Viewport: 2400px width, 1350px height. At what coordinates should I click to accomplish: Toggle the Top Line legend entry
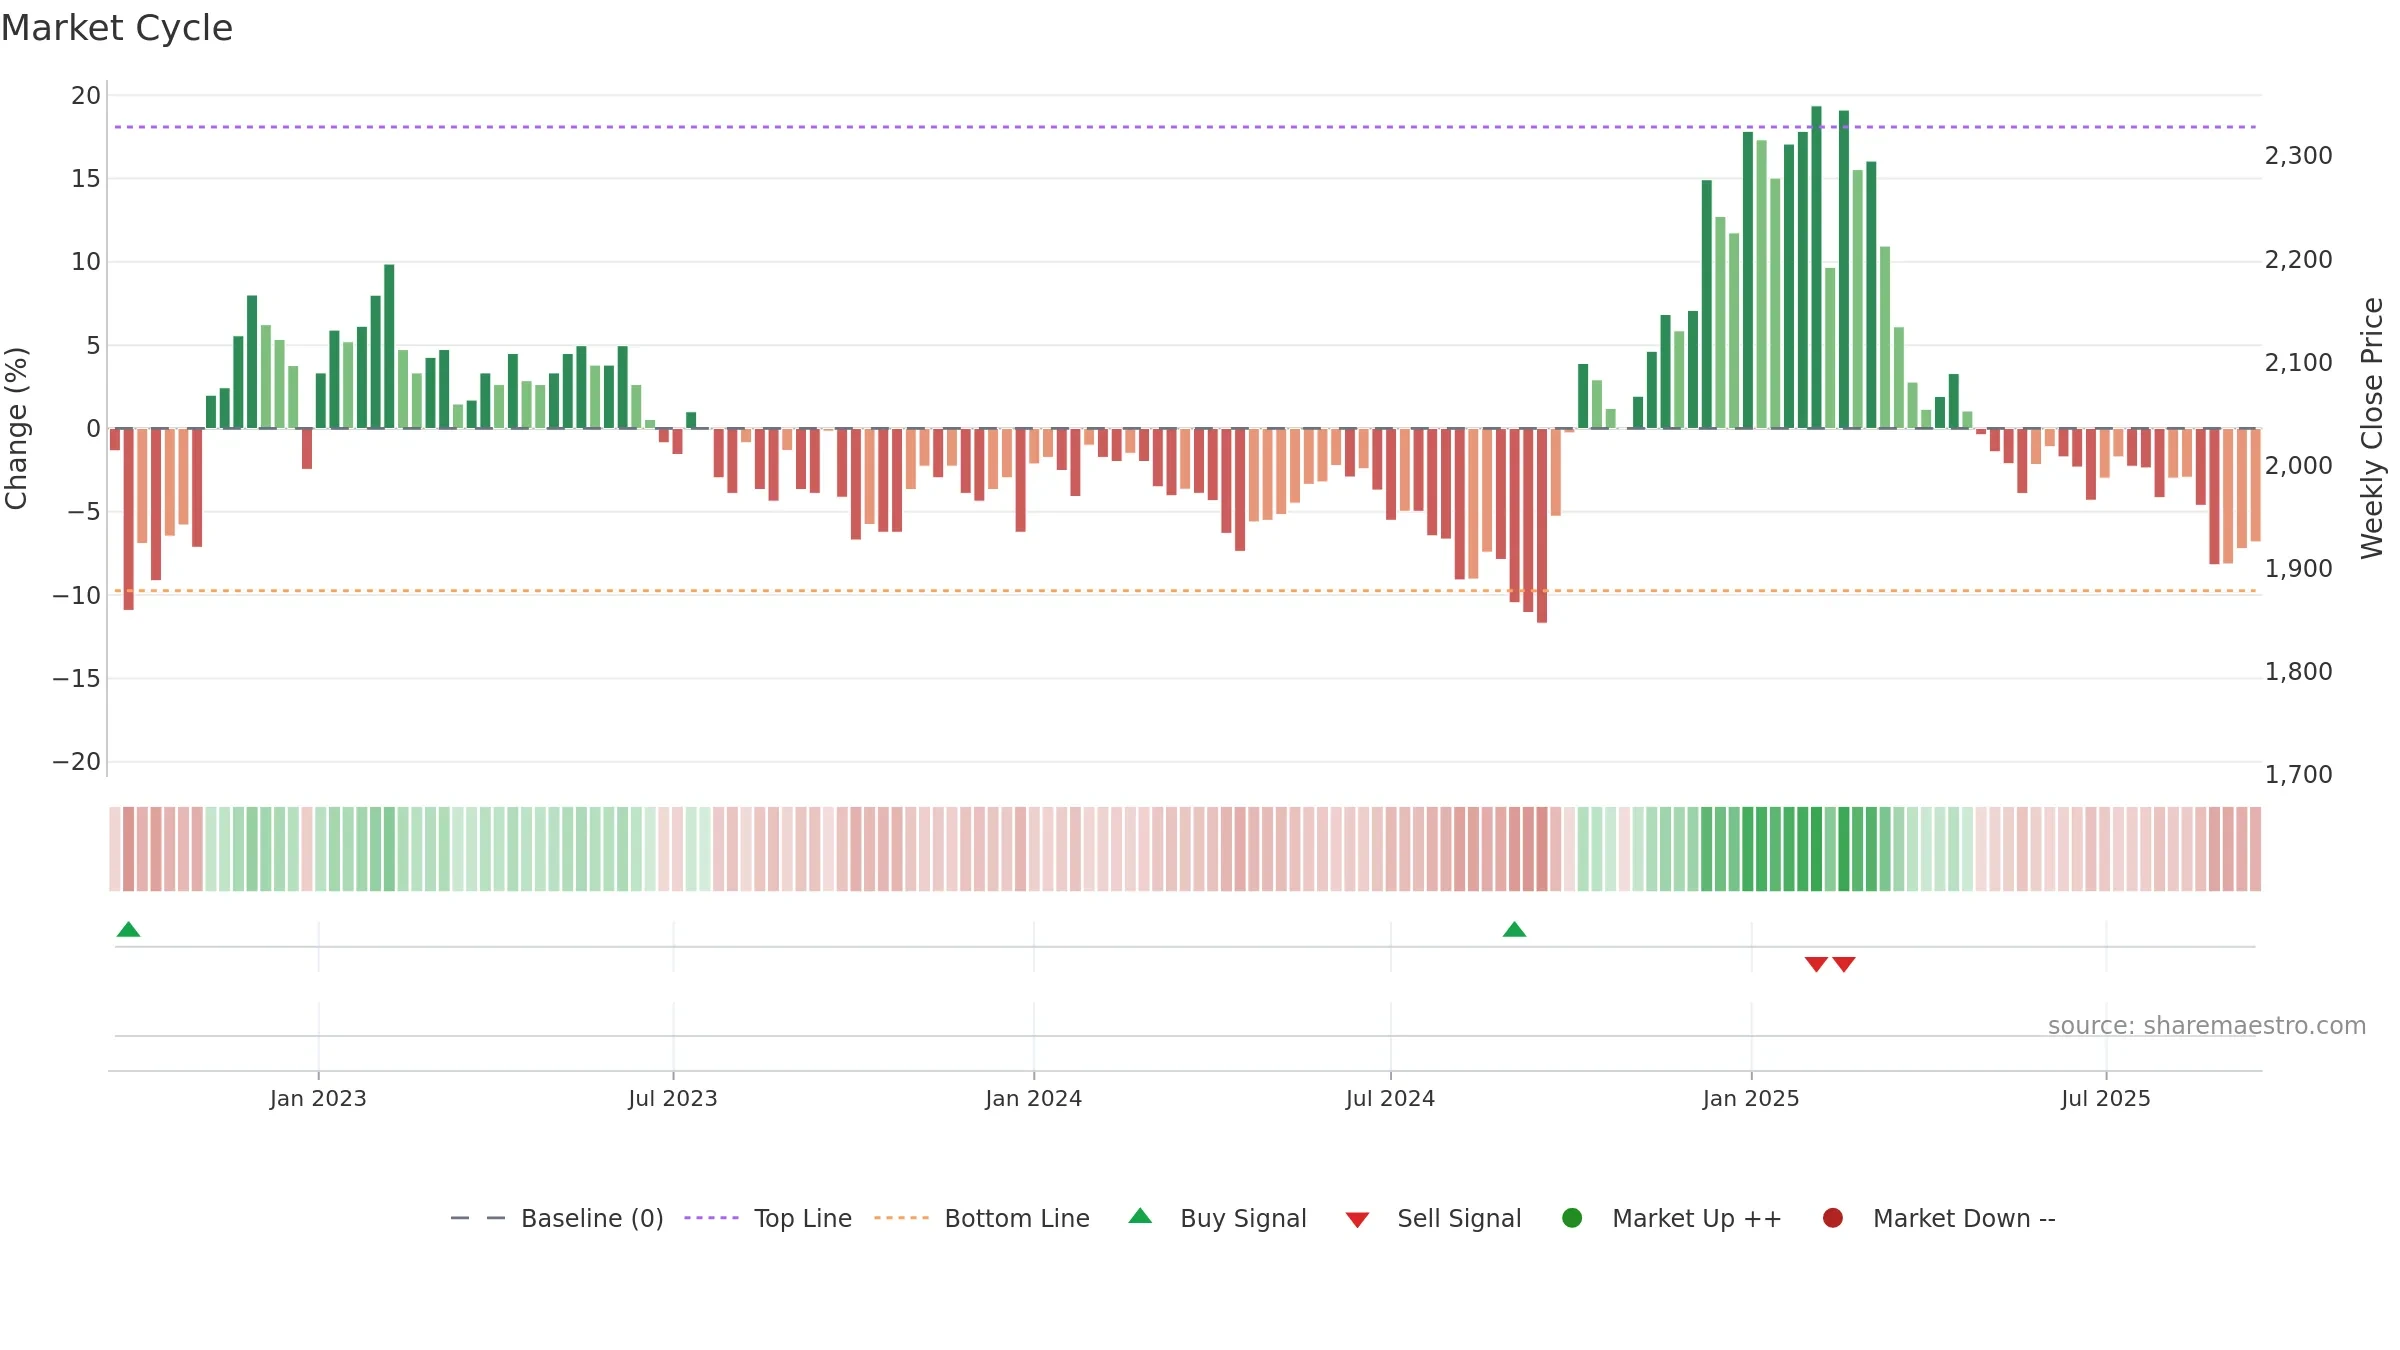(x=768, y=1218)
